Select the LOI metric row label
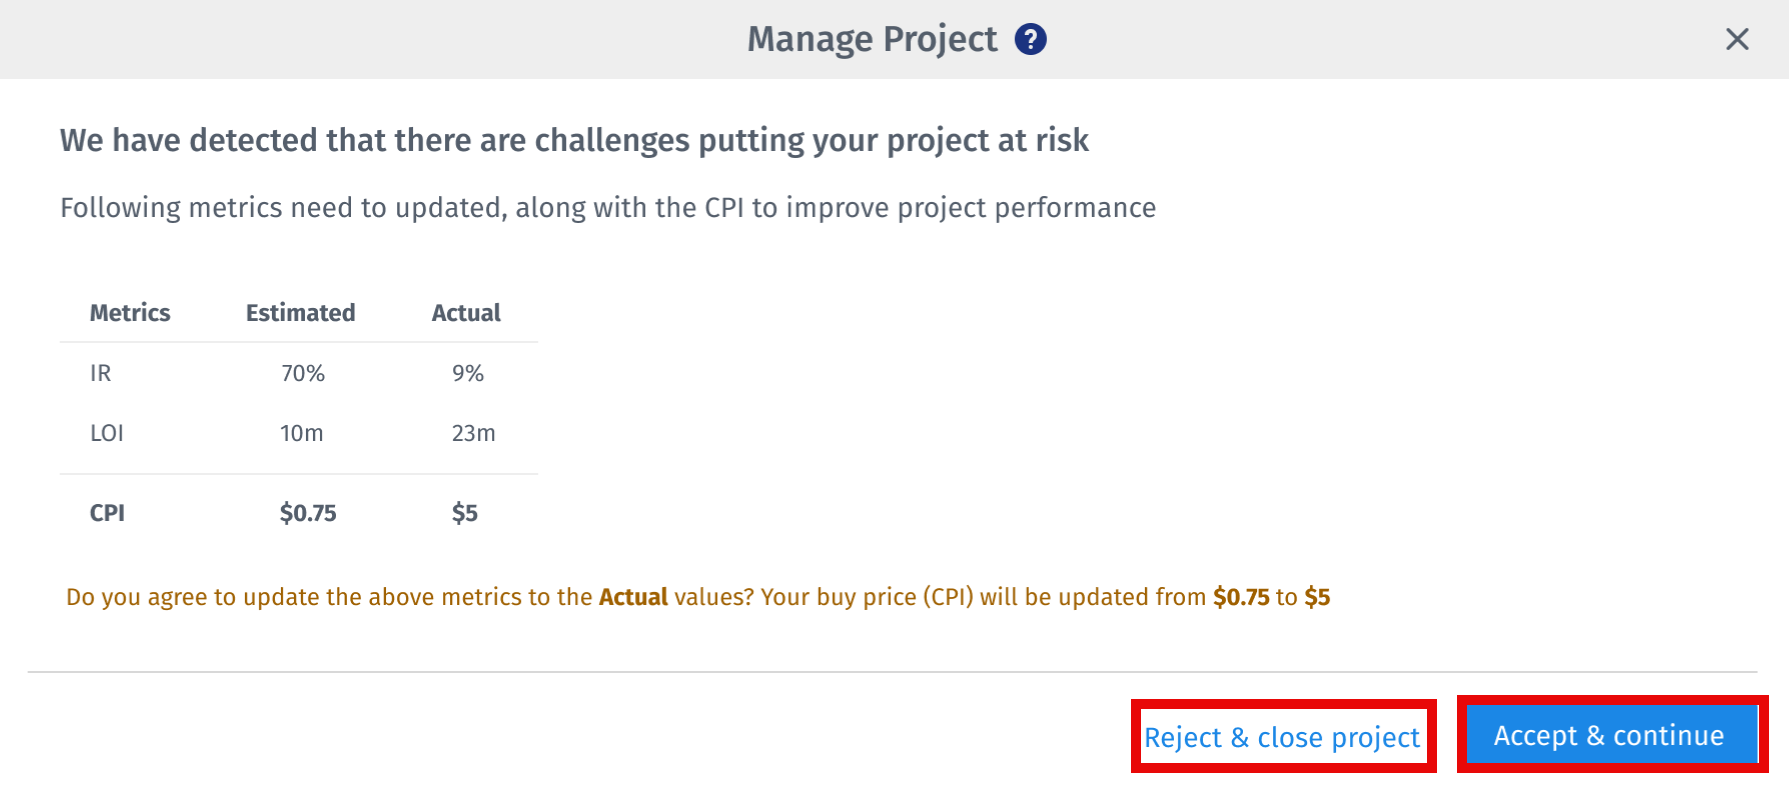1789x797 pixels. (107, 433)
